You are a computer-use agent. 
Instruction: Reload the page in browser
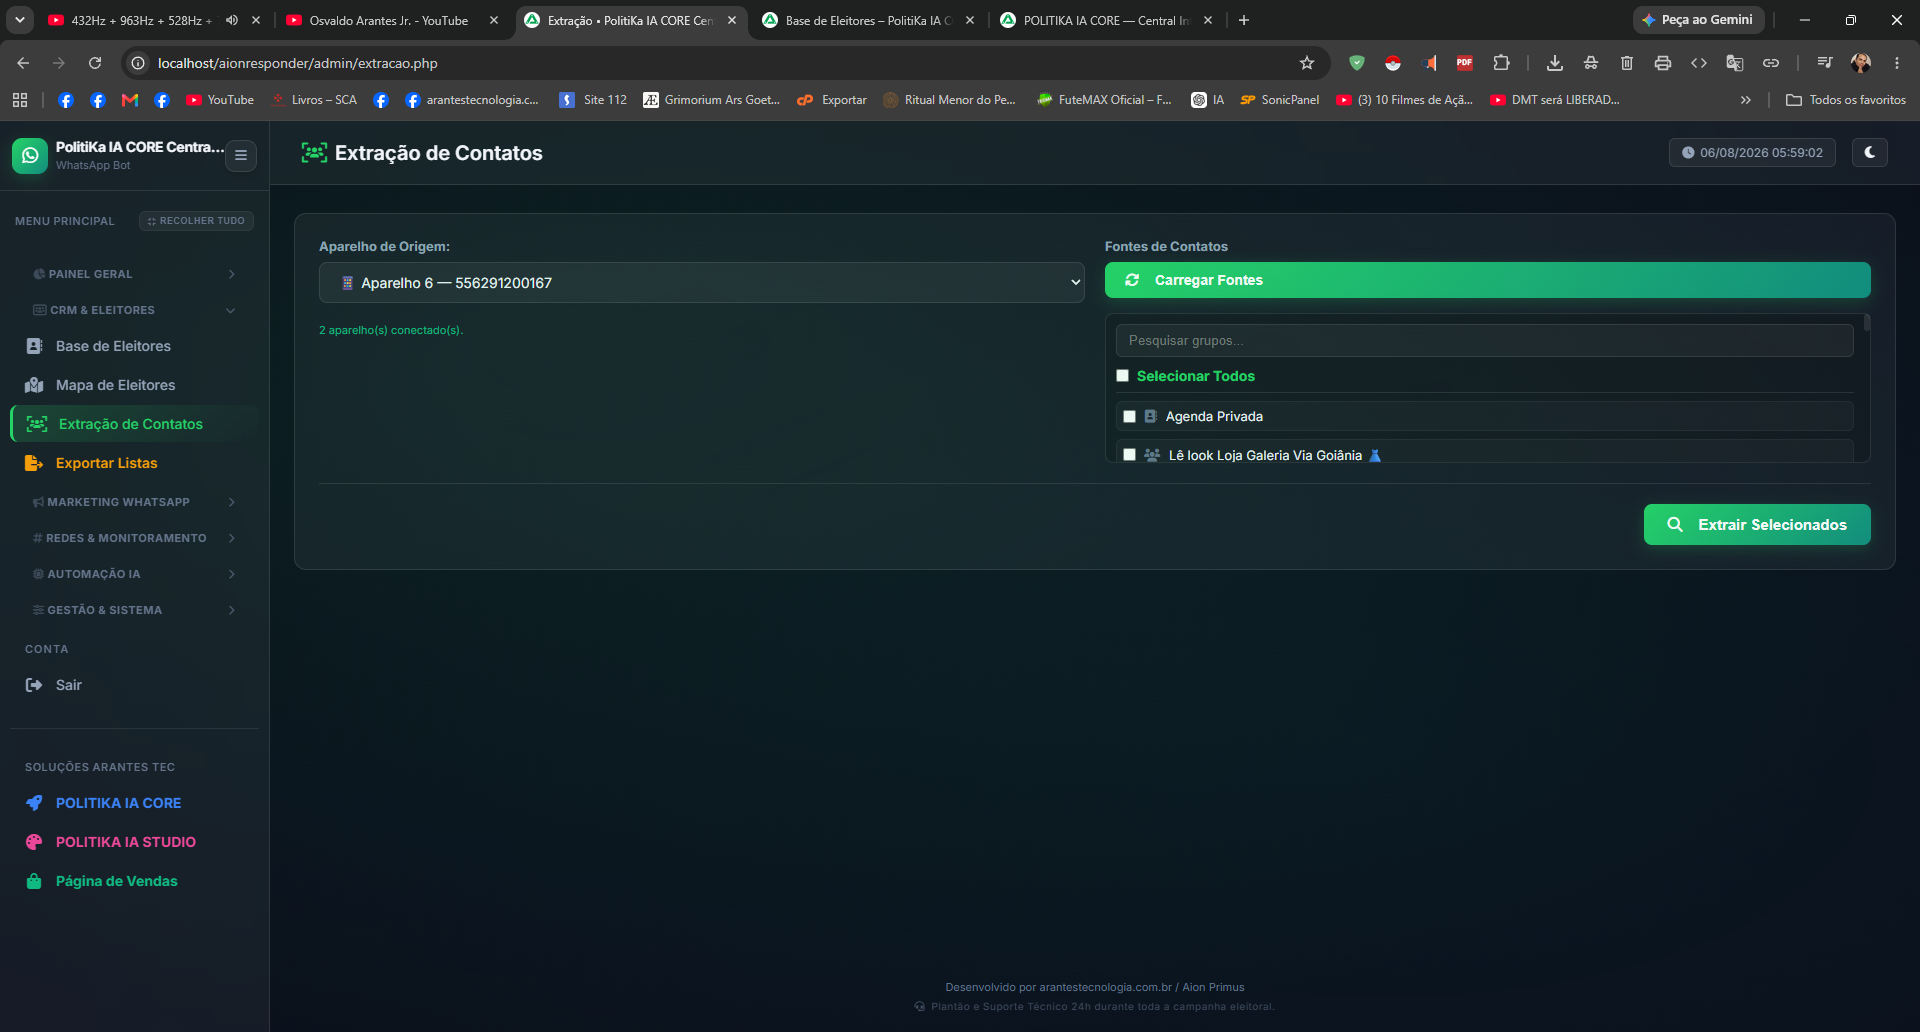95,63
